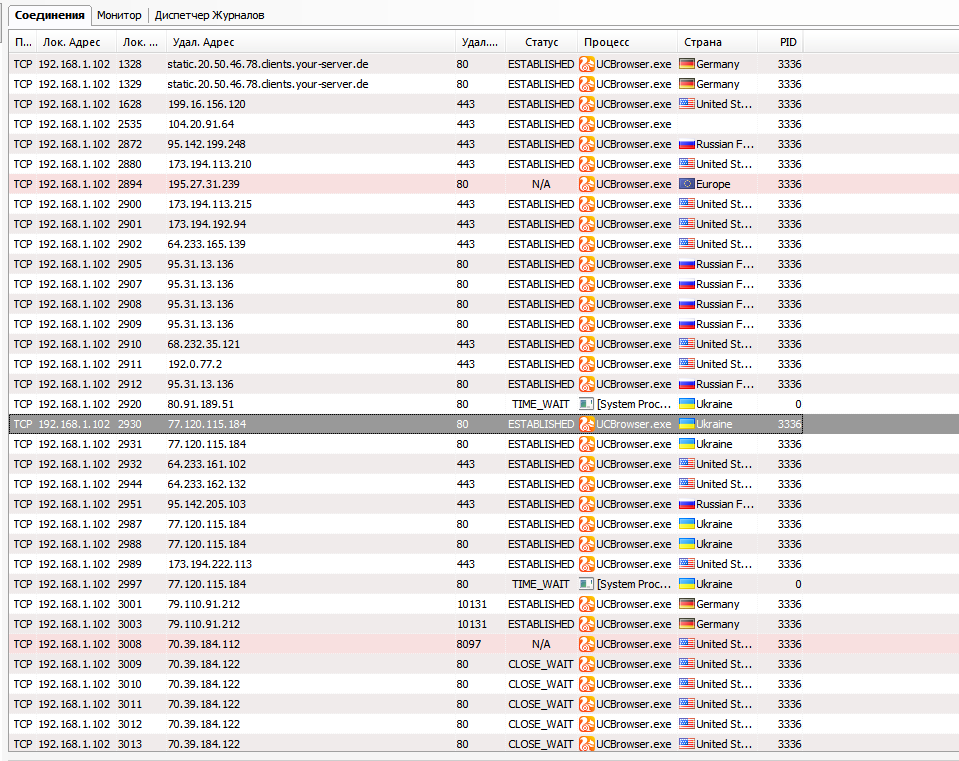This screenshot has height=761, width=959.
Task: Select the Соединения tab
Action: (x=49, y=15)
